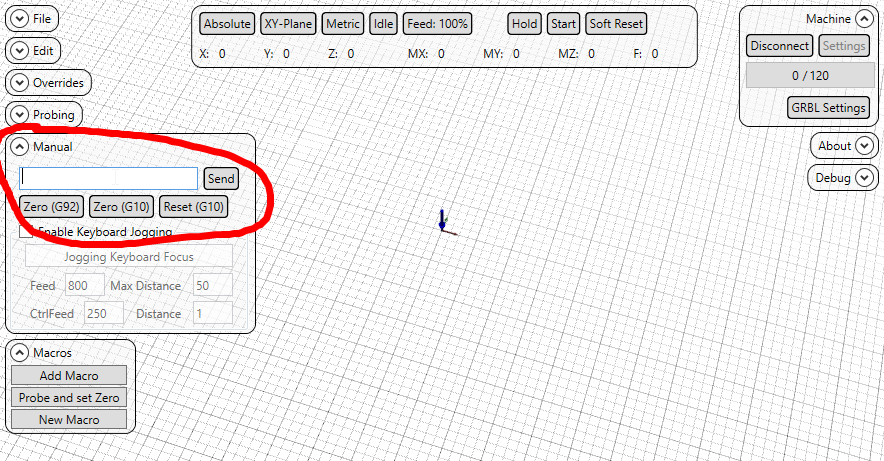Click the Idle status button

(x=383, y=24)
